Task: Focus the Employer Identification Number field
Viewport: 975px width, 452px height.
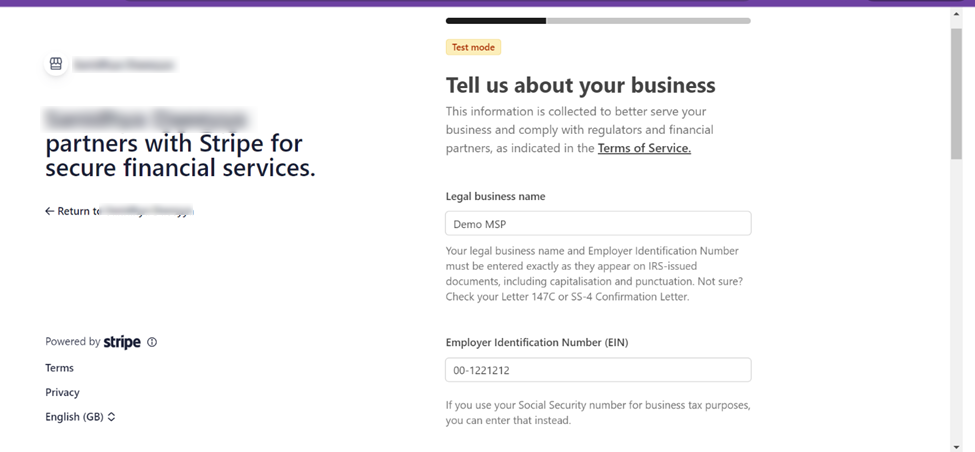Action: [x=597, y=370]
